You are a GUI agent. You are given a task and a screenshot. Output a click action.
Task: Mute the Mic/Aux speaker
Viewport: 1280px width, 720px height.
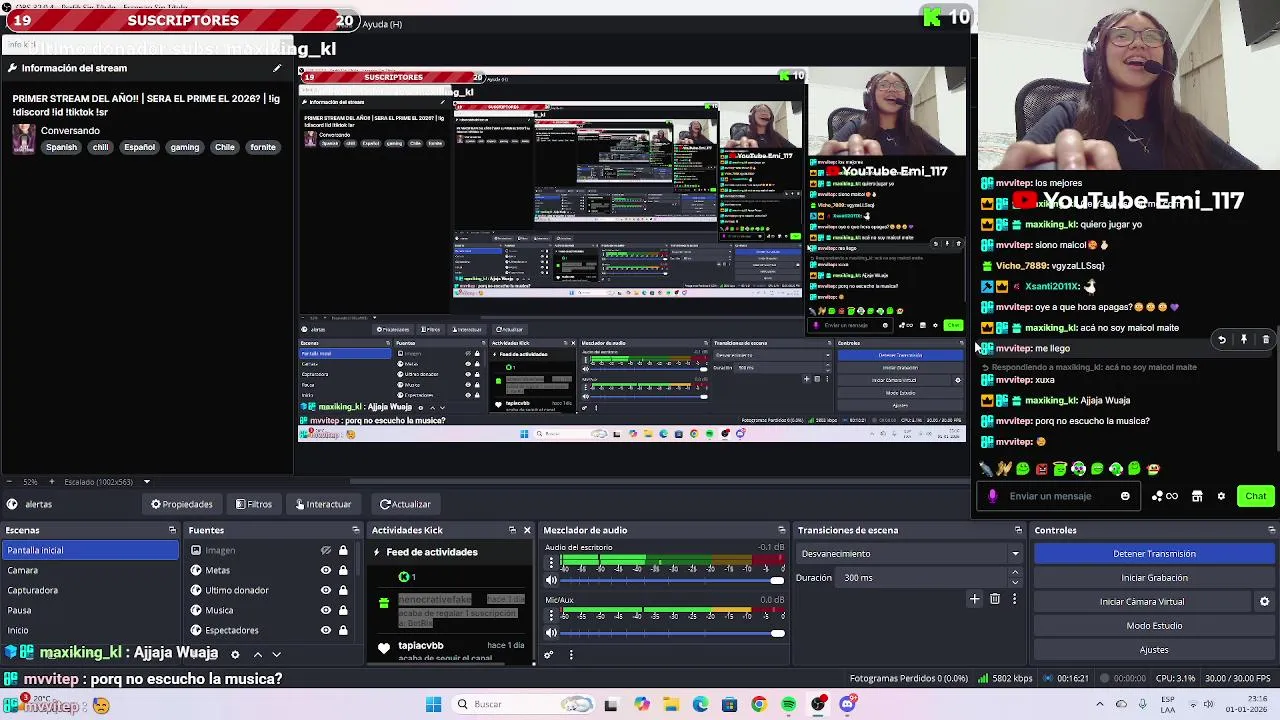551,632
